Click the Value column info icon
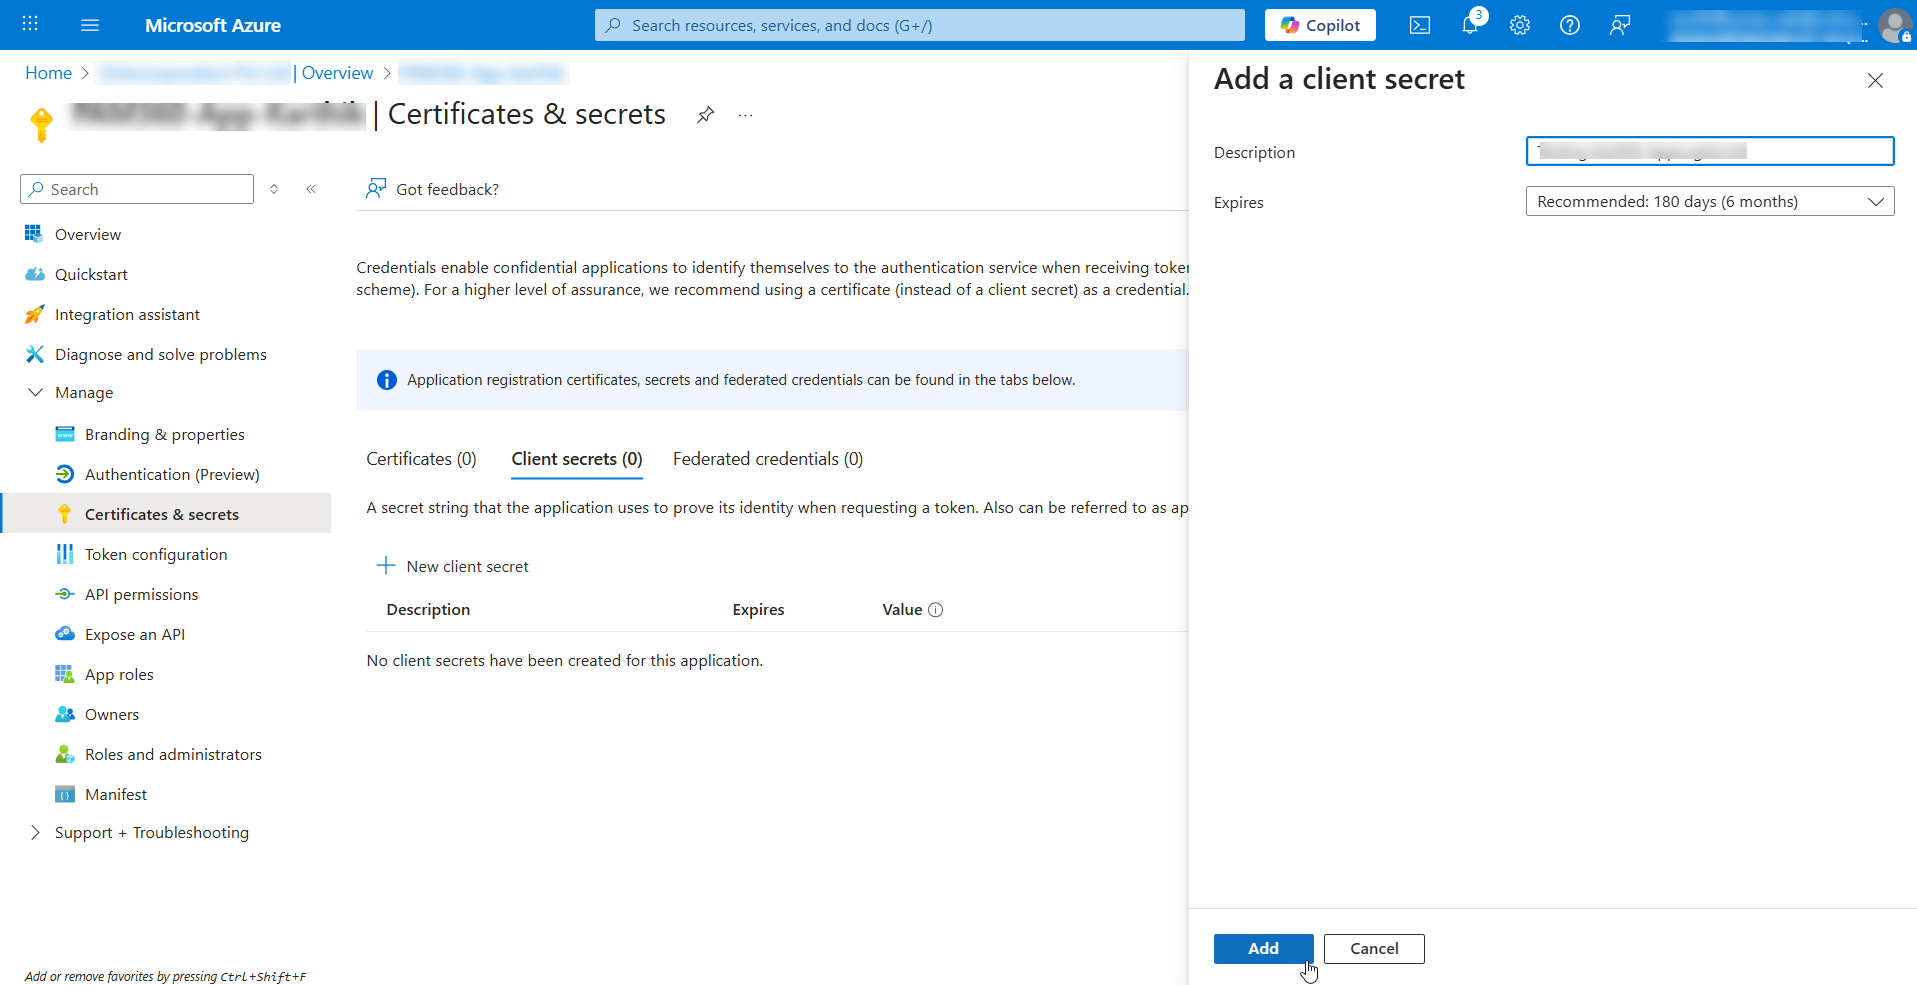This screenshot has height=985, width=1917. [x=936, y=609]
